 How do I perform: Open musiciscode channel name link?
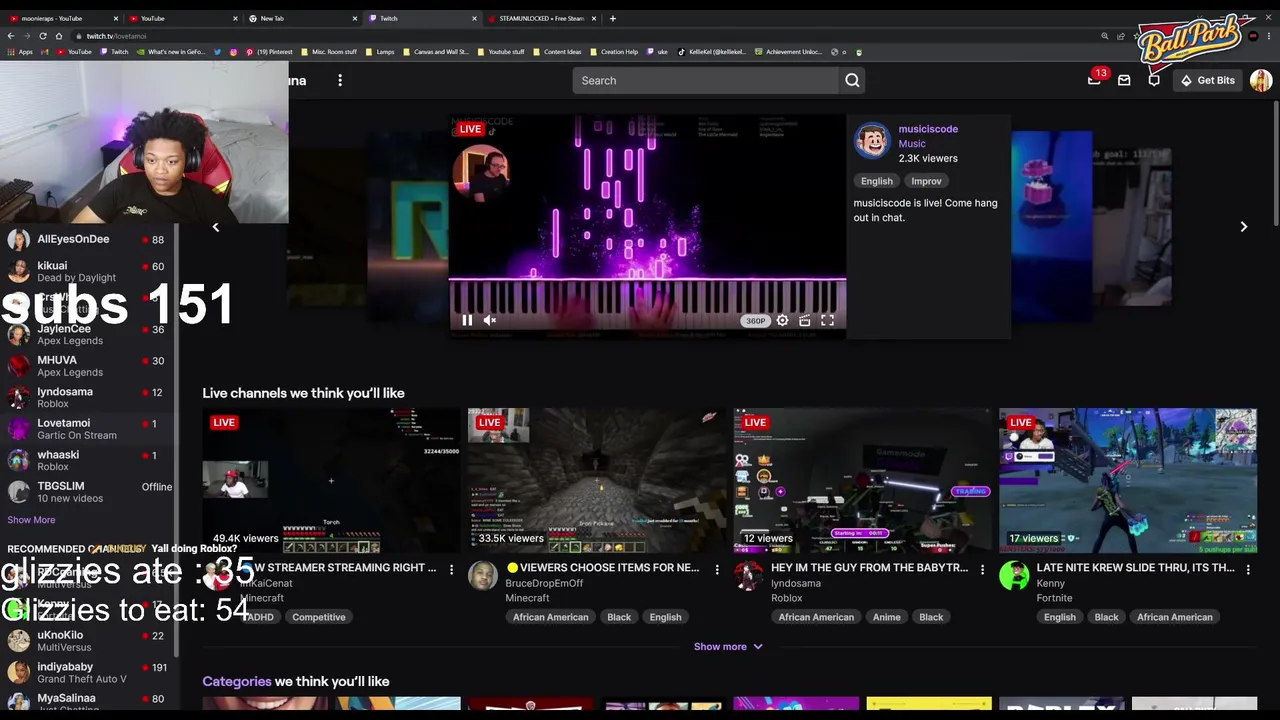pyautogui.click(x=928, y=129)
